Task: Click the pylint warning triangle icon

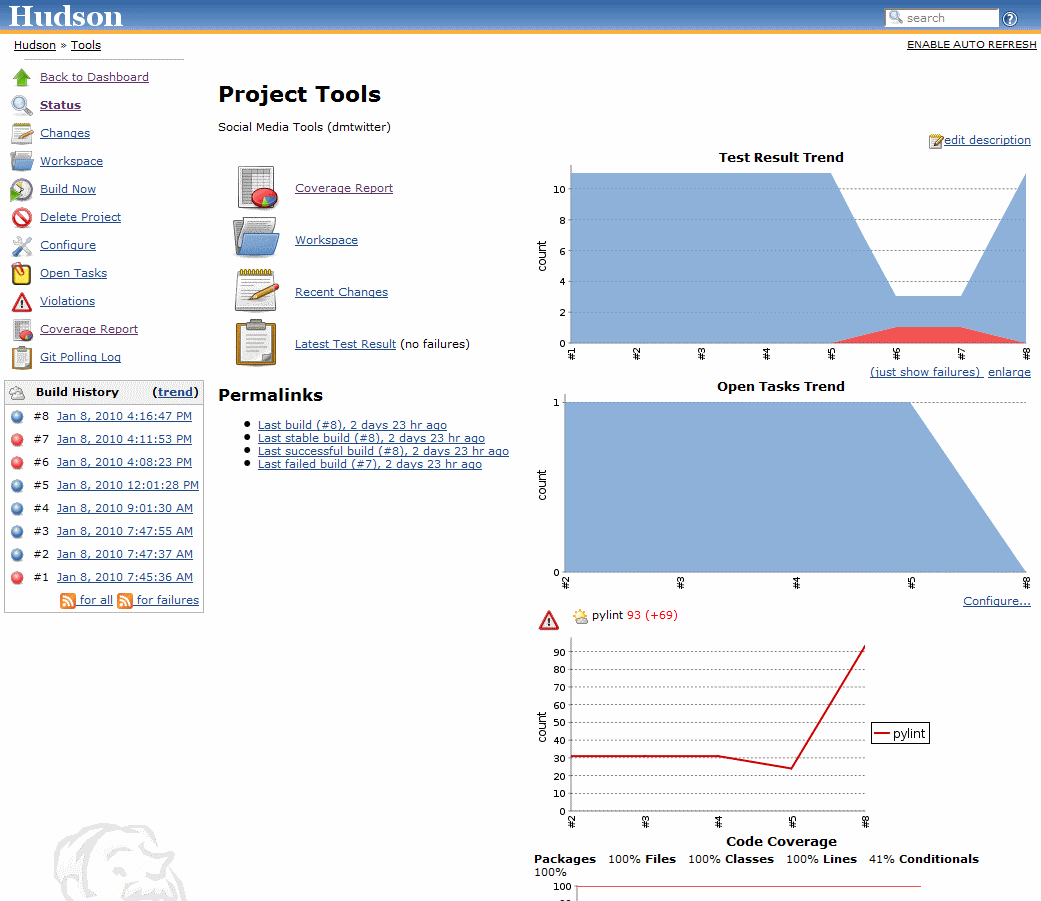Action: 549,620
